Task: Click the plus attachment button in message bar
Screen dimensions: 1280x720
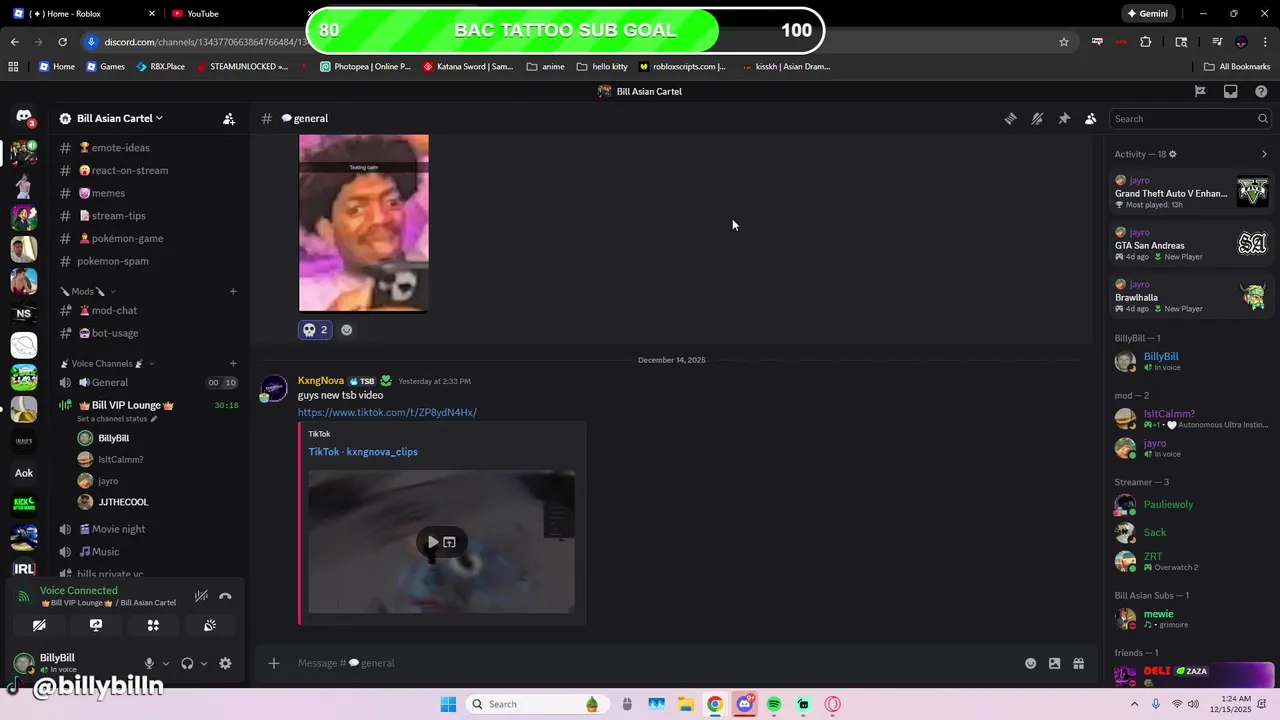Action: (x=274, y=663)
